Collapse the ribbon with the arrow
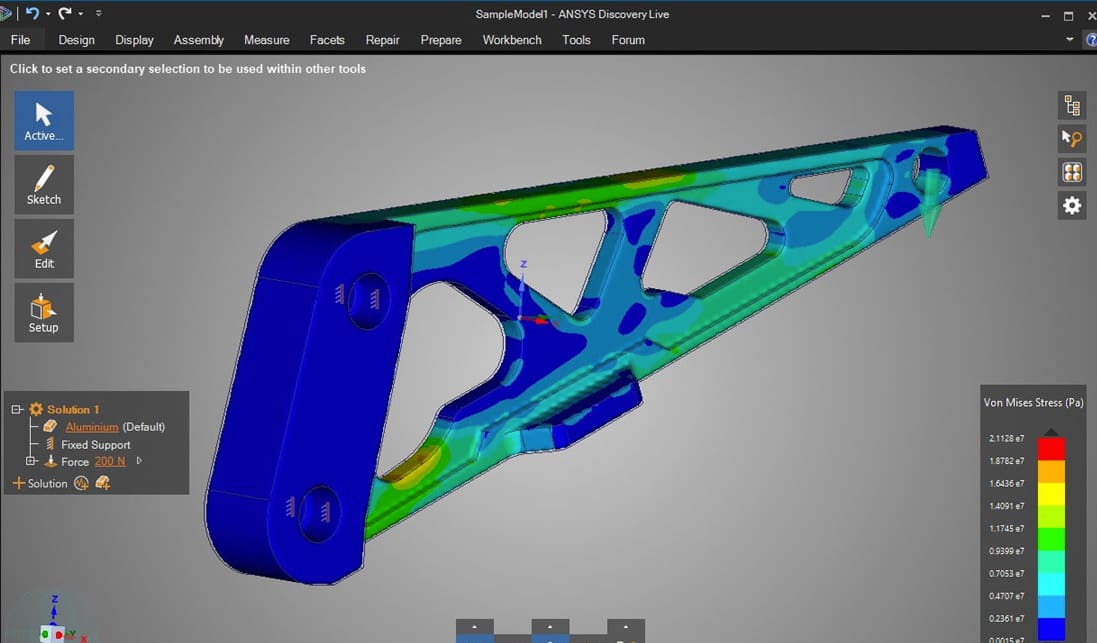 (x=1070, y=40)
